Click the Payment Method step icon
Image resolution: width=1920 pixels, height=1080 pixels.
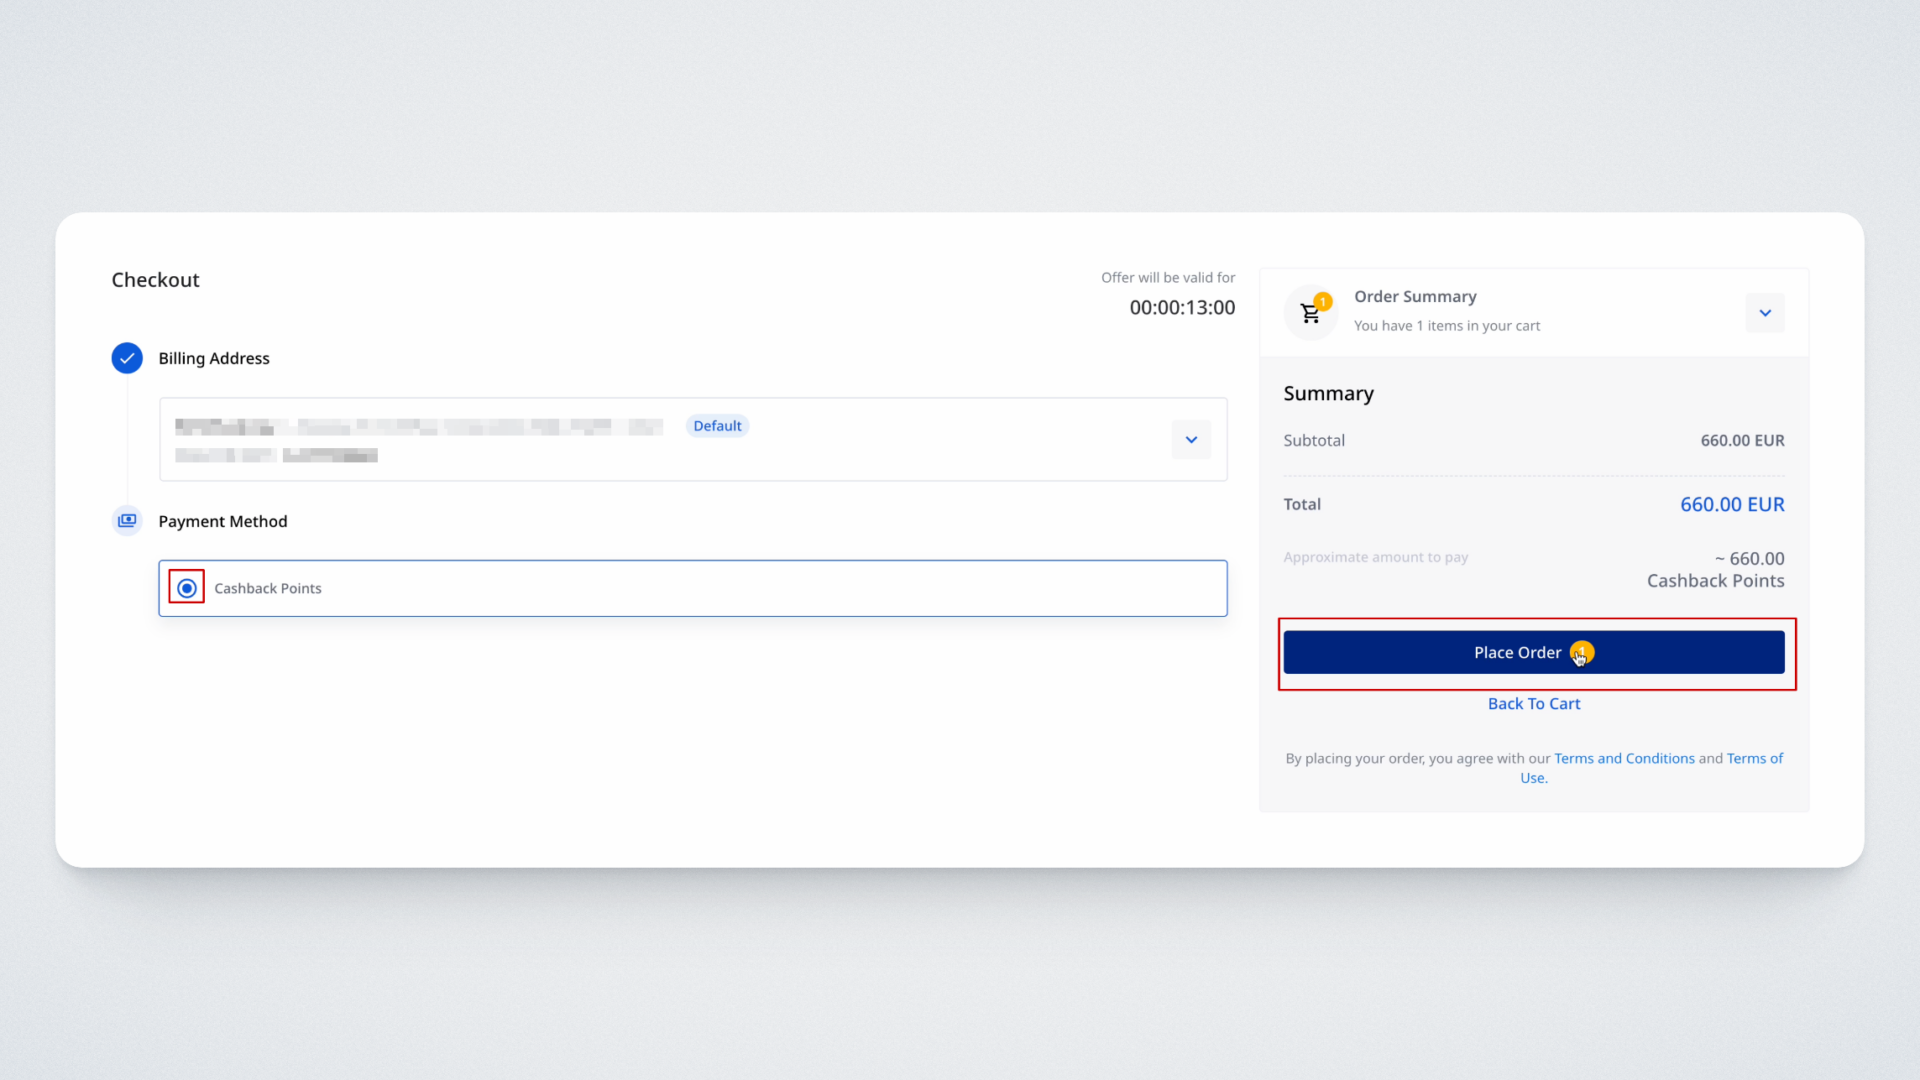(127, 521)
